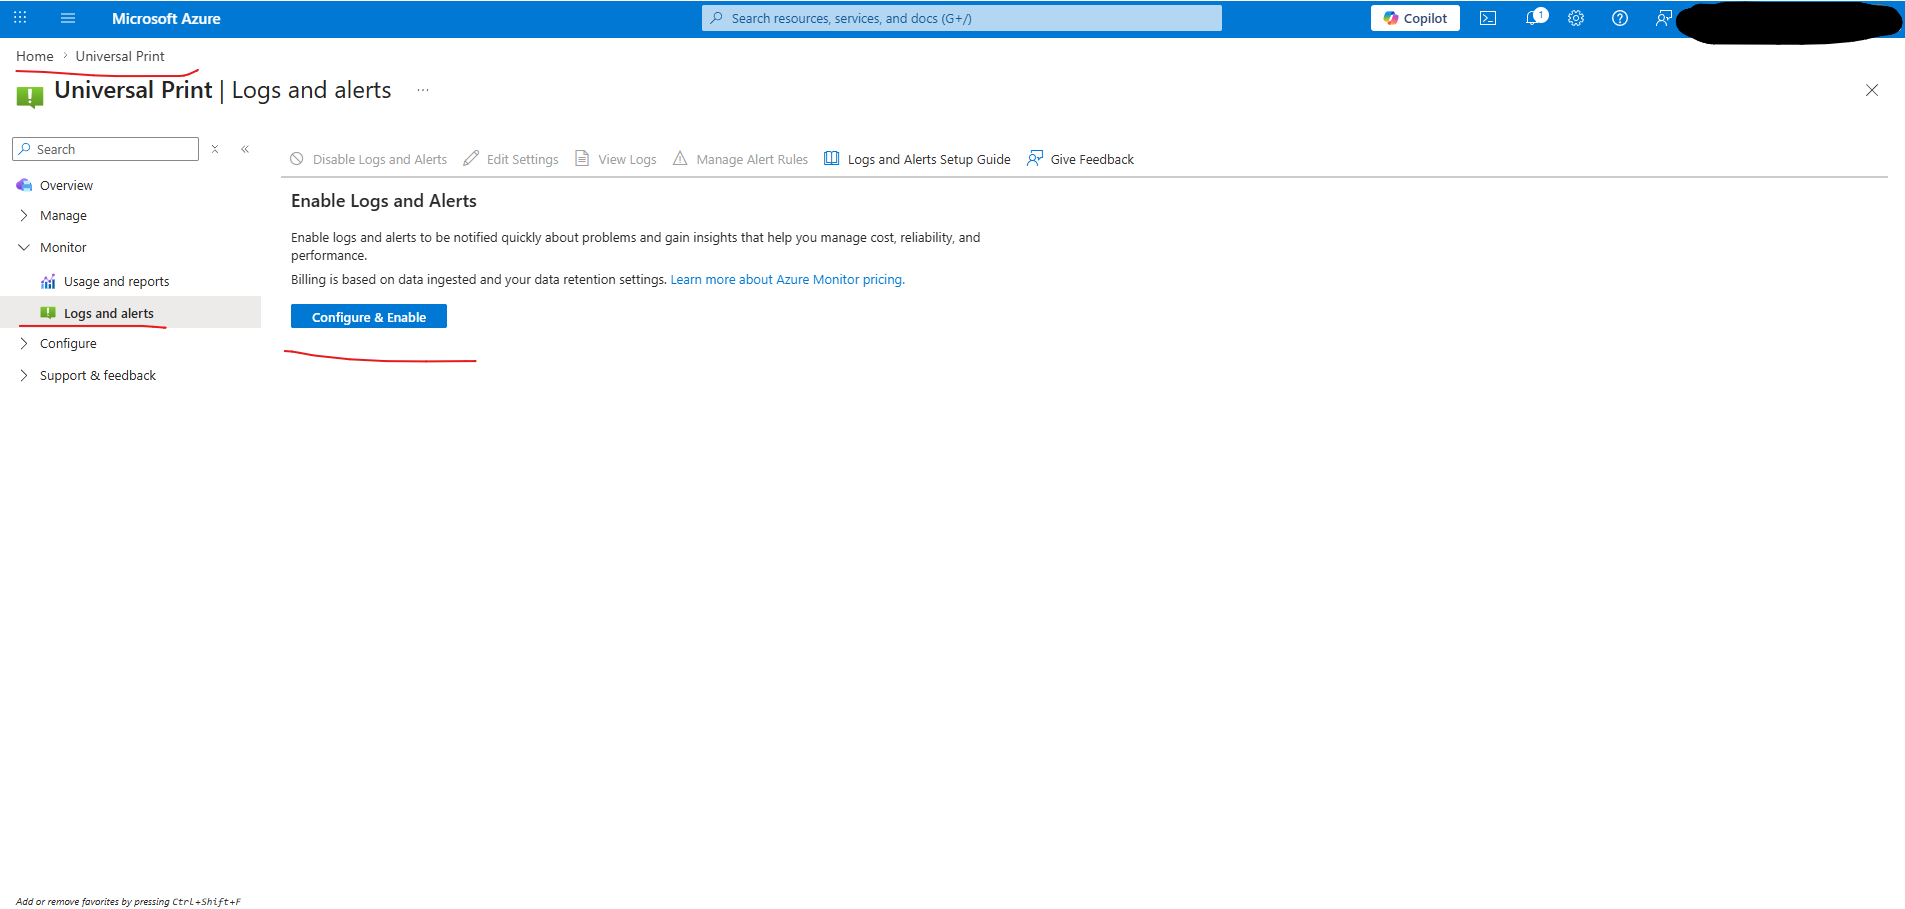1905x909 pixels.
Task: Open Logs and Alerts Setup Guide
Action: coord(917,159)
